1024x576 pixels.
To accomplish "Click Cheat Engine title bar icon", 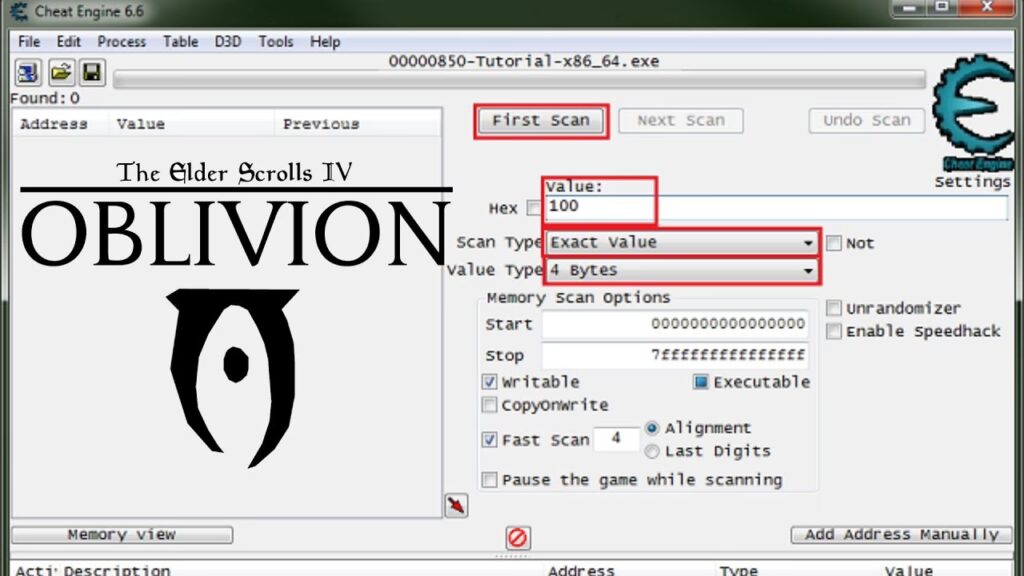I will (x=18, y=11).
